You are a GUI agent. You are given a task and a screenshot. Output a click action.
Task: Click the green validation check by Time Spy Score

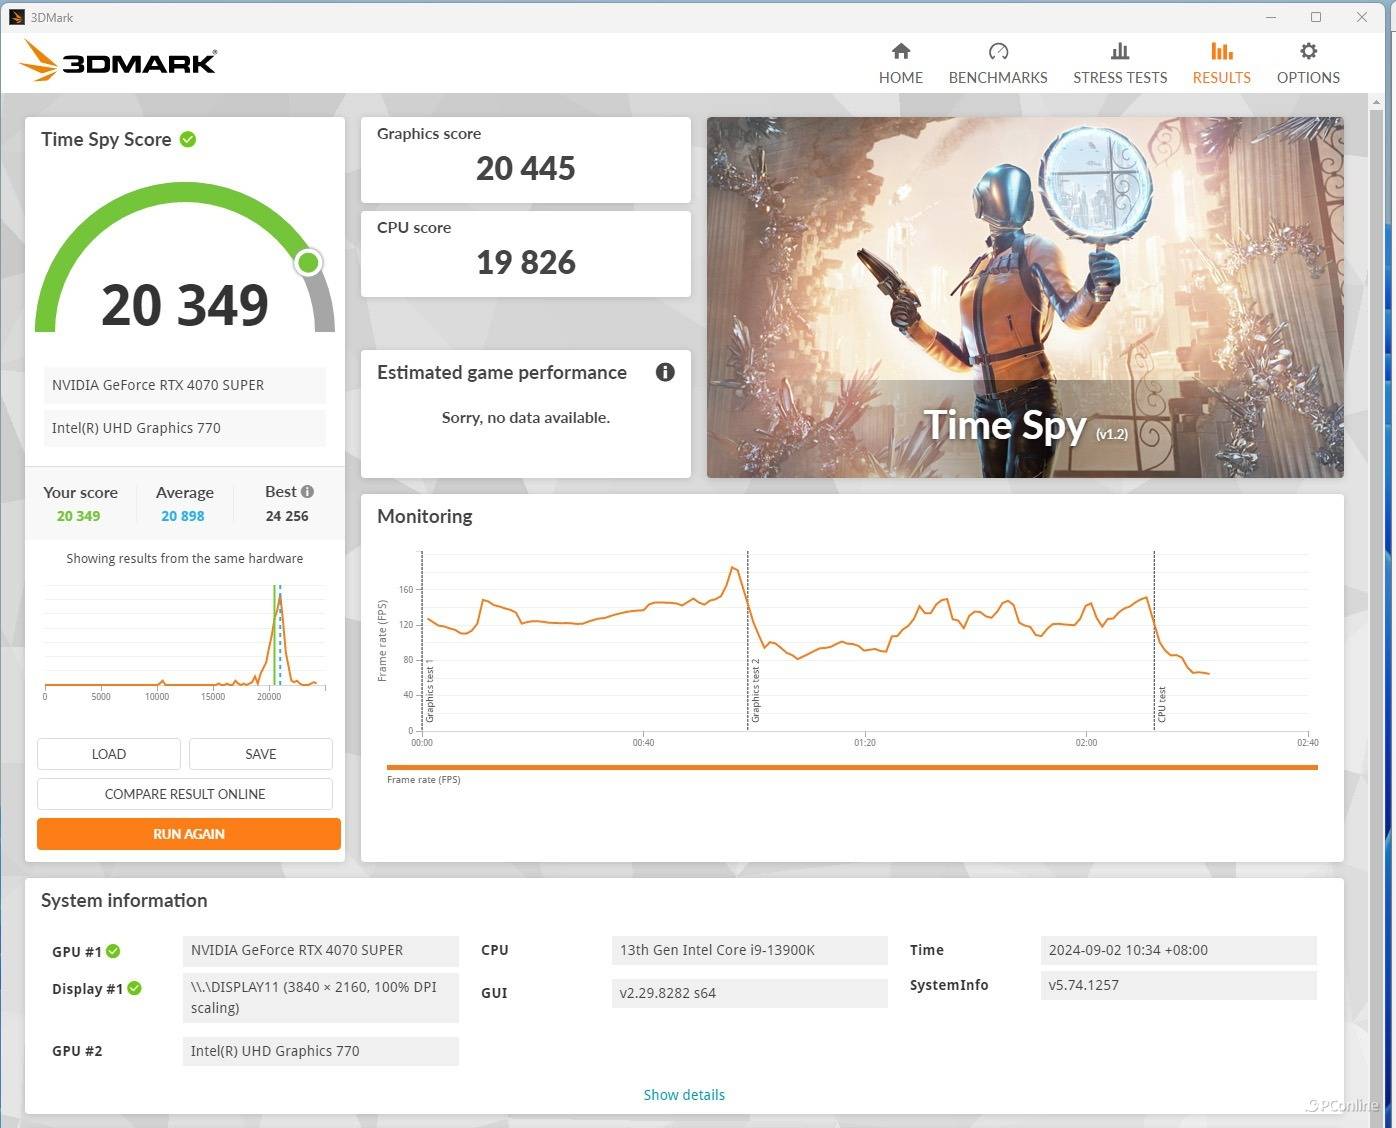coord(188,139)
